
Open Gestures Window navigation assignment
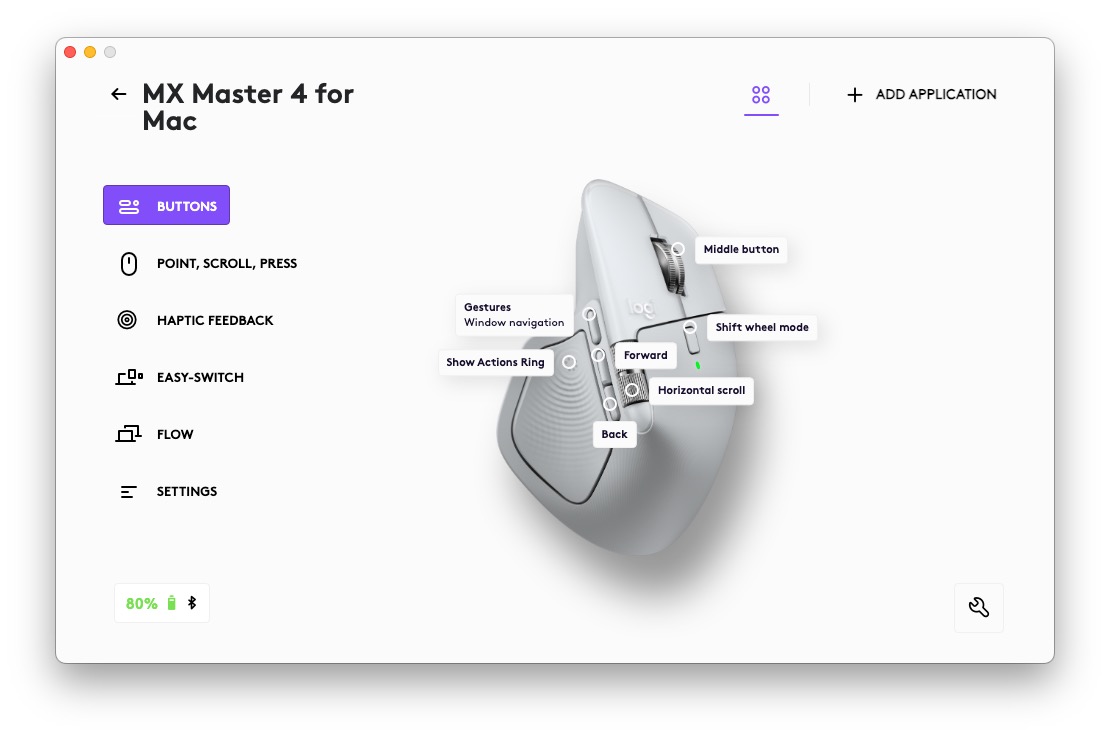[x=514, y=314]
